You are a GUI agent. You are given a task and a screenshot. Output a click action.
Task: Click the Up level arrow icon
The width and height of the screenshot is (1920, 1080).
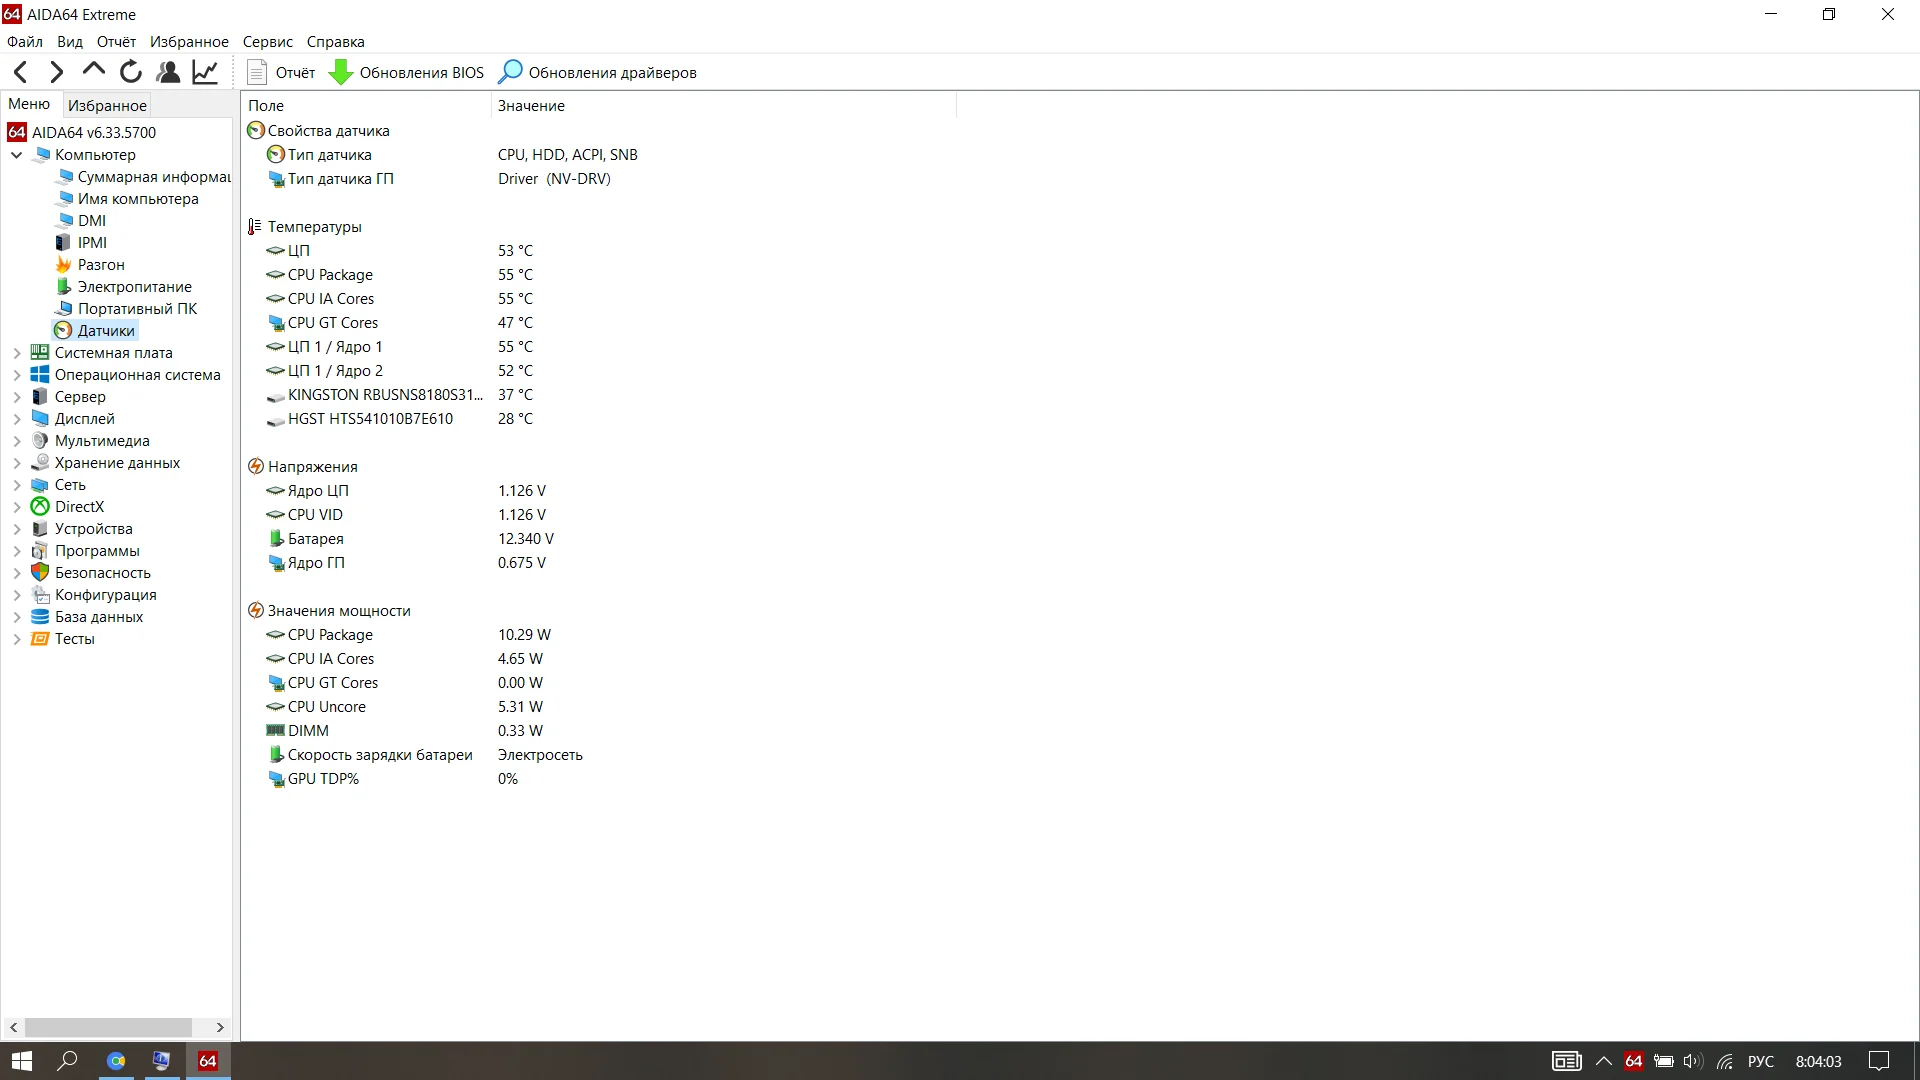[x=94, y=70]
